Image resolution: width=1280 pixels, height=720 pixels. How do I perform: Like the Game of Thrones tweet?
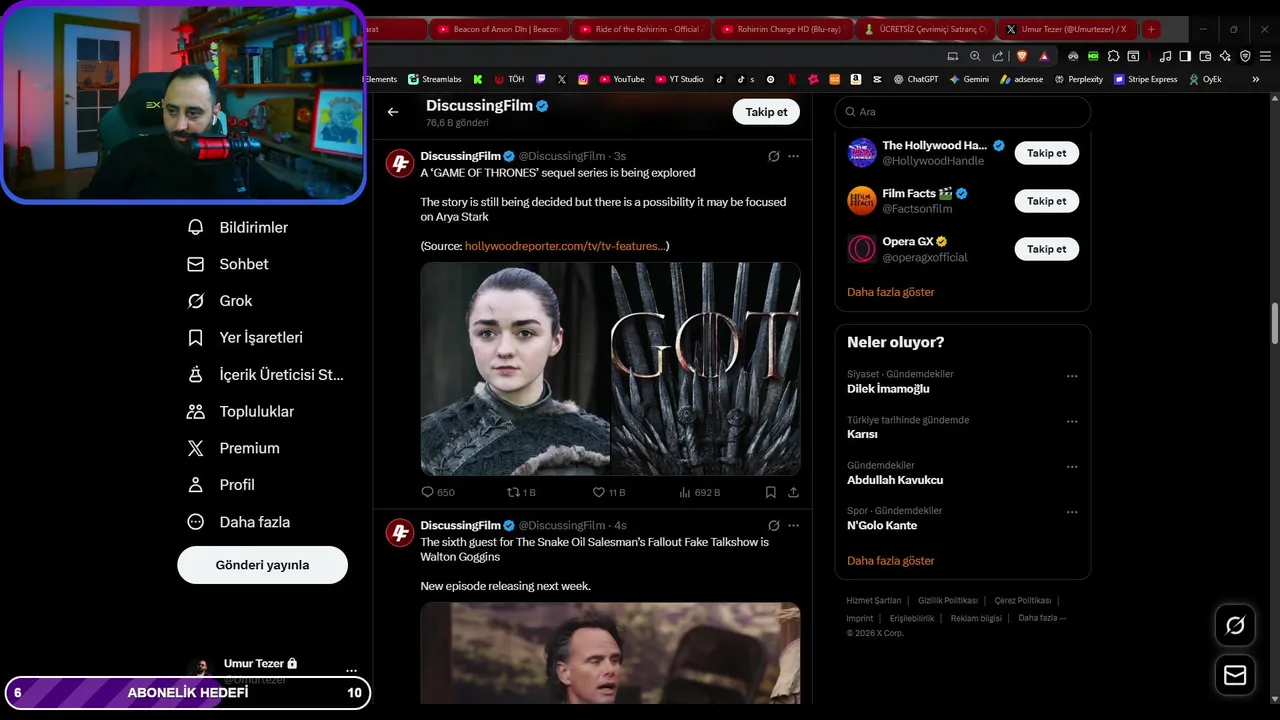click(x=608, y=492)
